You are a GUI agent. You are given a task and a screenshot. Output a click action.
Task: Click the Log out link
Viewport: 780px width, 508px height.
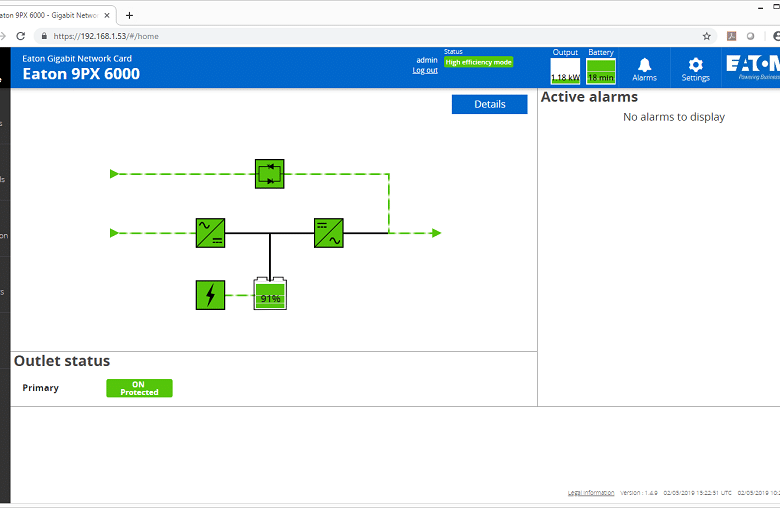pos(425,71)
